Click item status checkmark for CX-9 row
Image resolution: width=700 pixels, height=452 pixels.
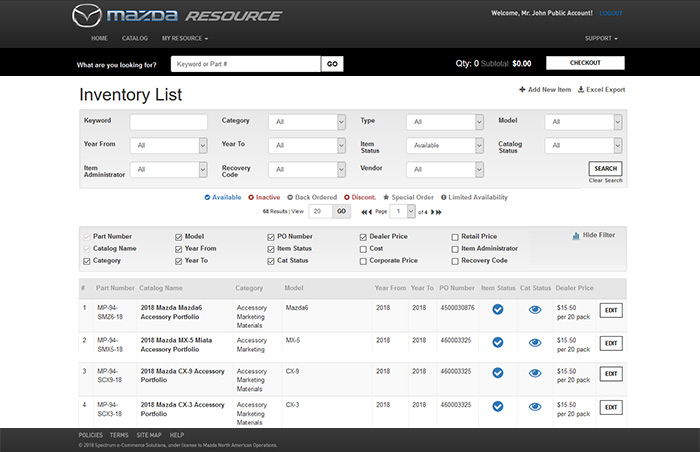tap(498, 375)
